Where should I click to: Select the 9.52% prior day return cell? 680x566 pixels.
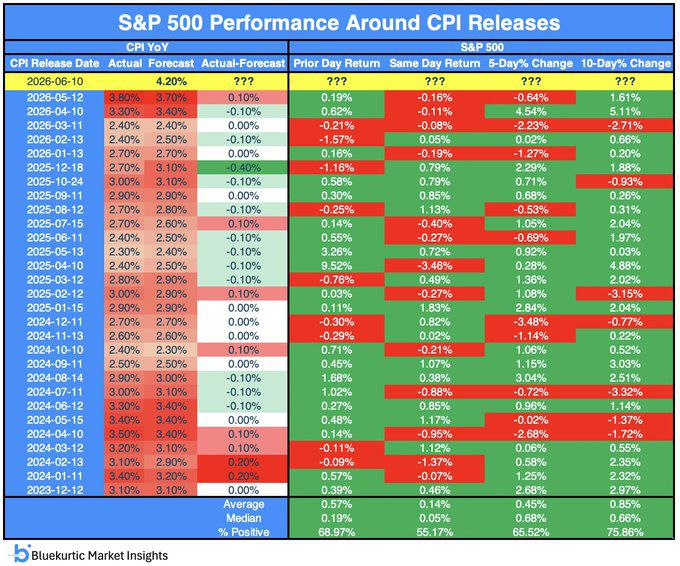click(x=337, y=266)
